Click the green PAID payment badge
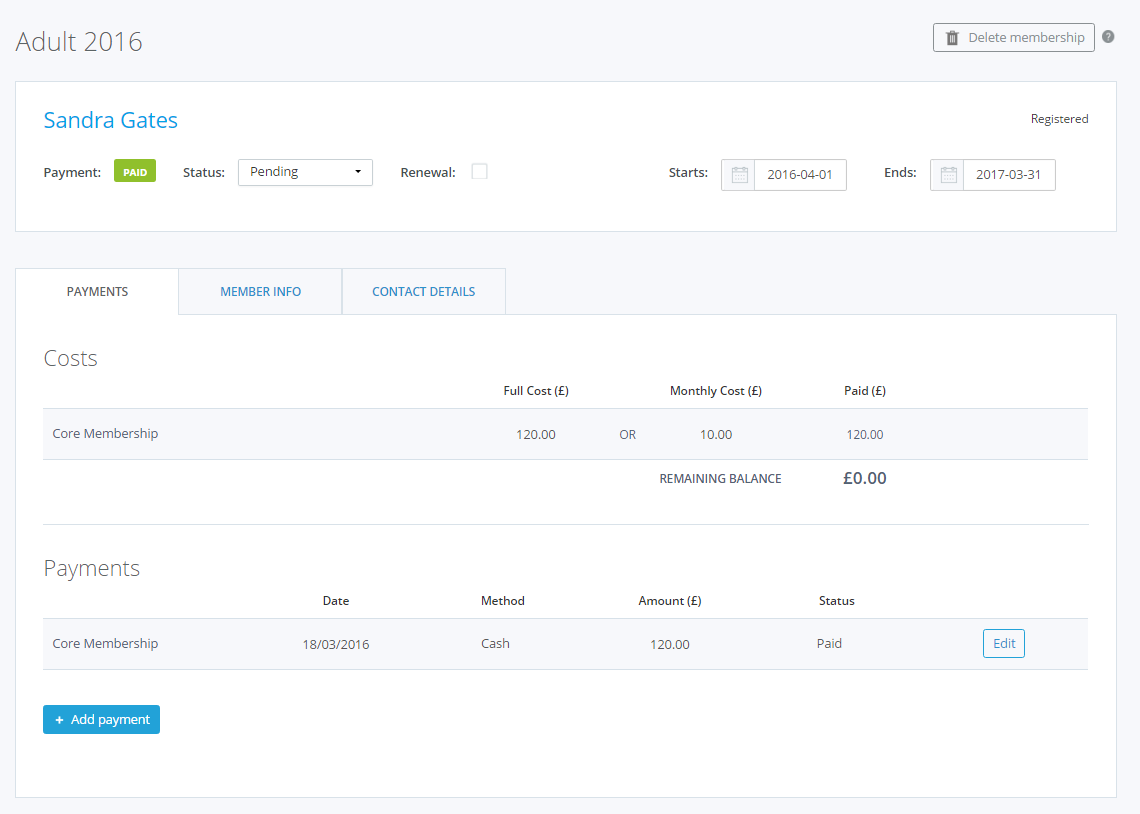Image resolution: width=1140 pixels, height=814 pixels. tap(135, 172)
